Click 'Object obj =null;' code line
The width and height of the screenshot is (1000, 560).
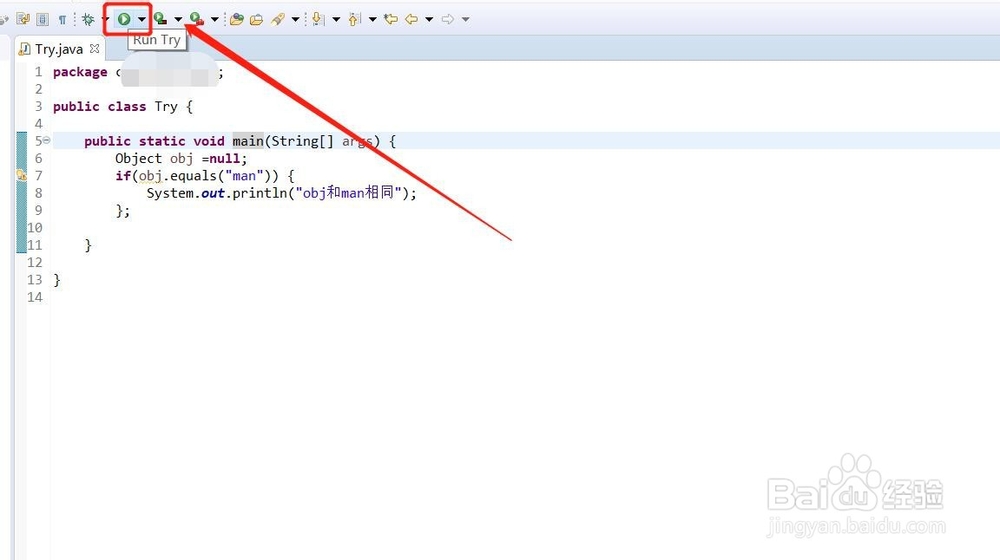(181, 158)
